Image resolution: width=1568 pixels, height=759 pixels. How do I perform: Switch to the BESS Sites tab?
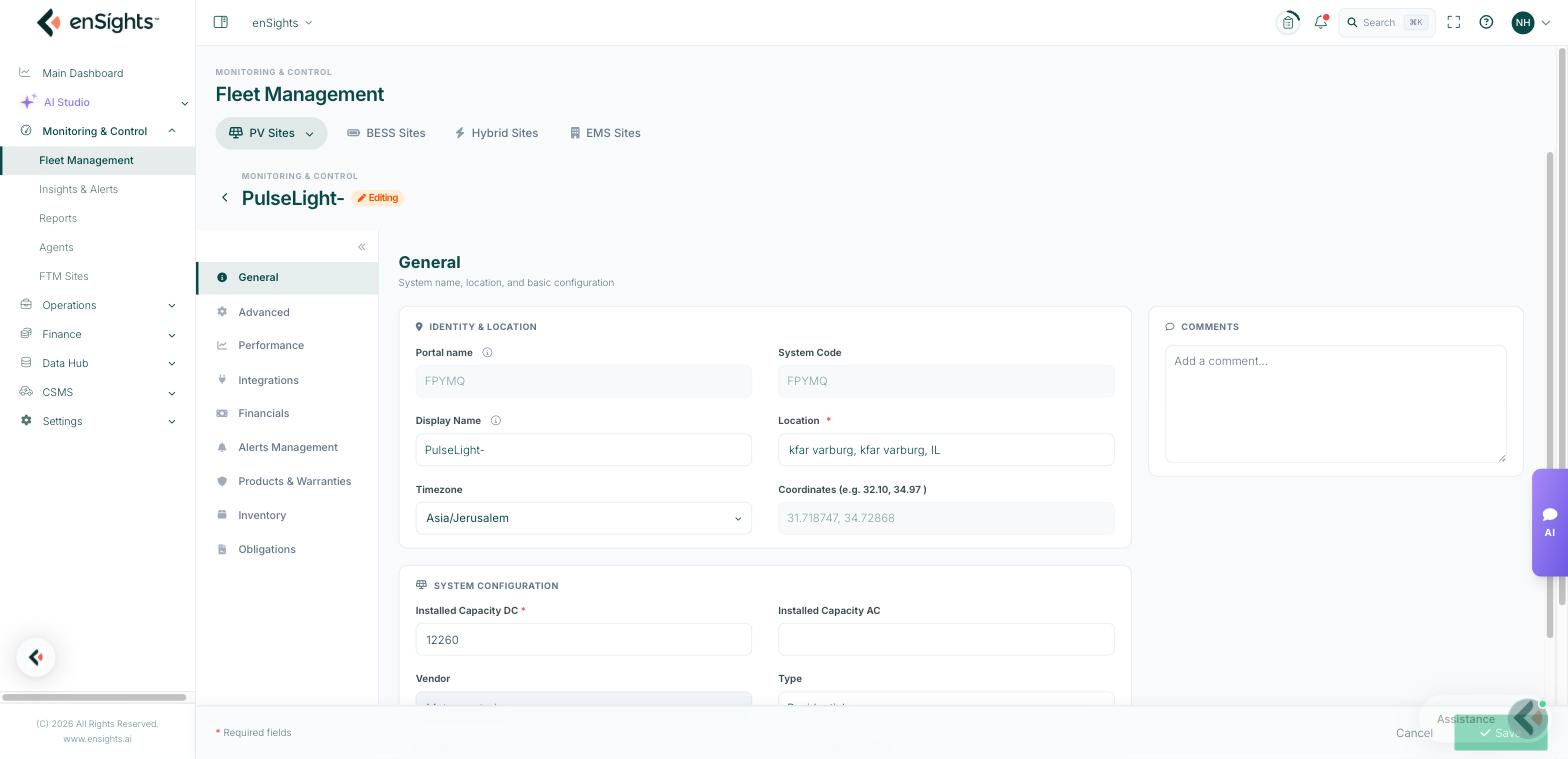pyautogui.click(x=386, y=133)
